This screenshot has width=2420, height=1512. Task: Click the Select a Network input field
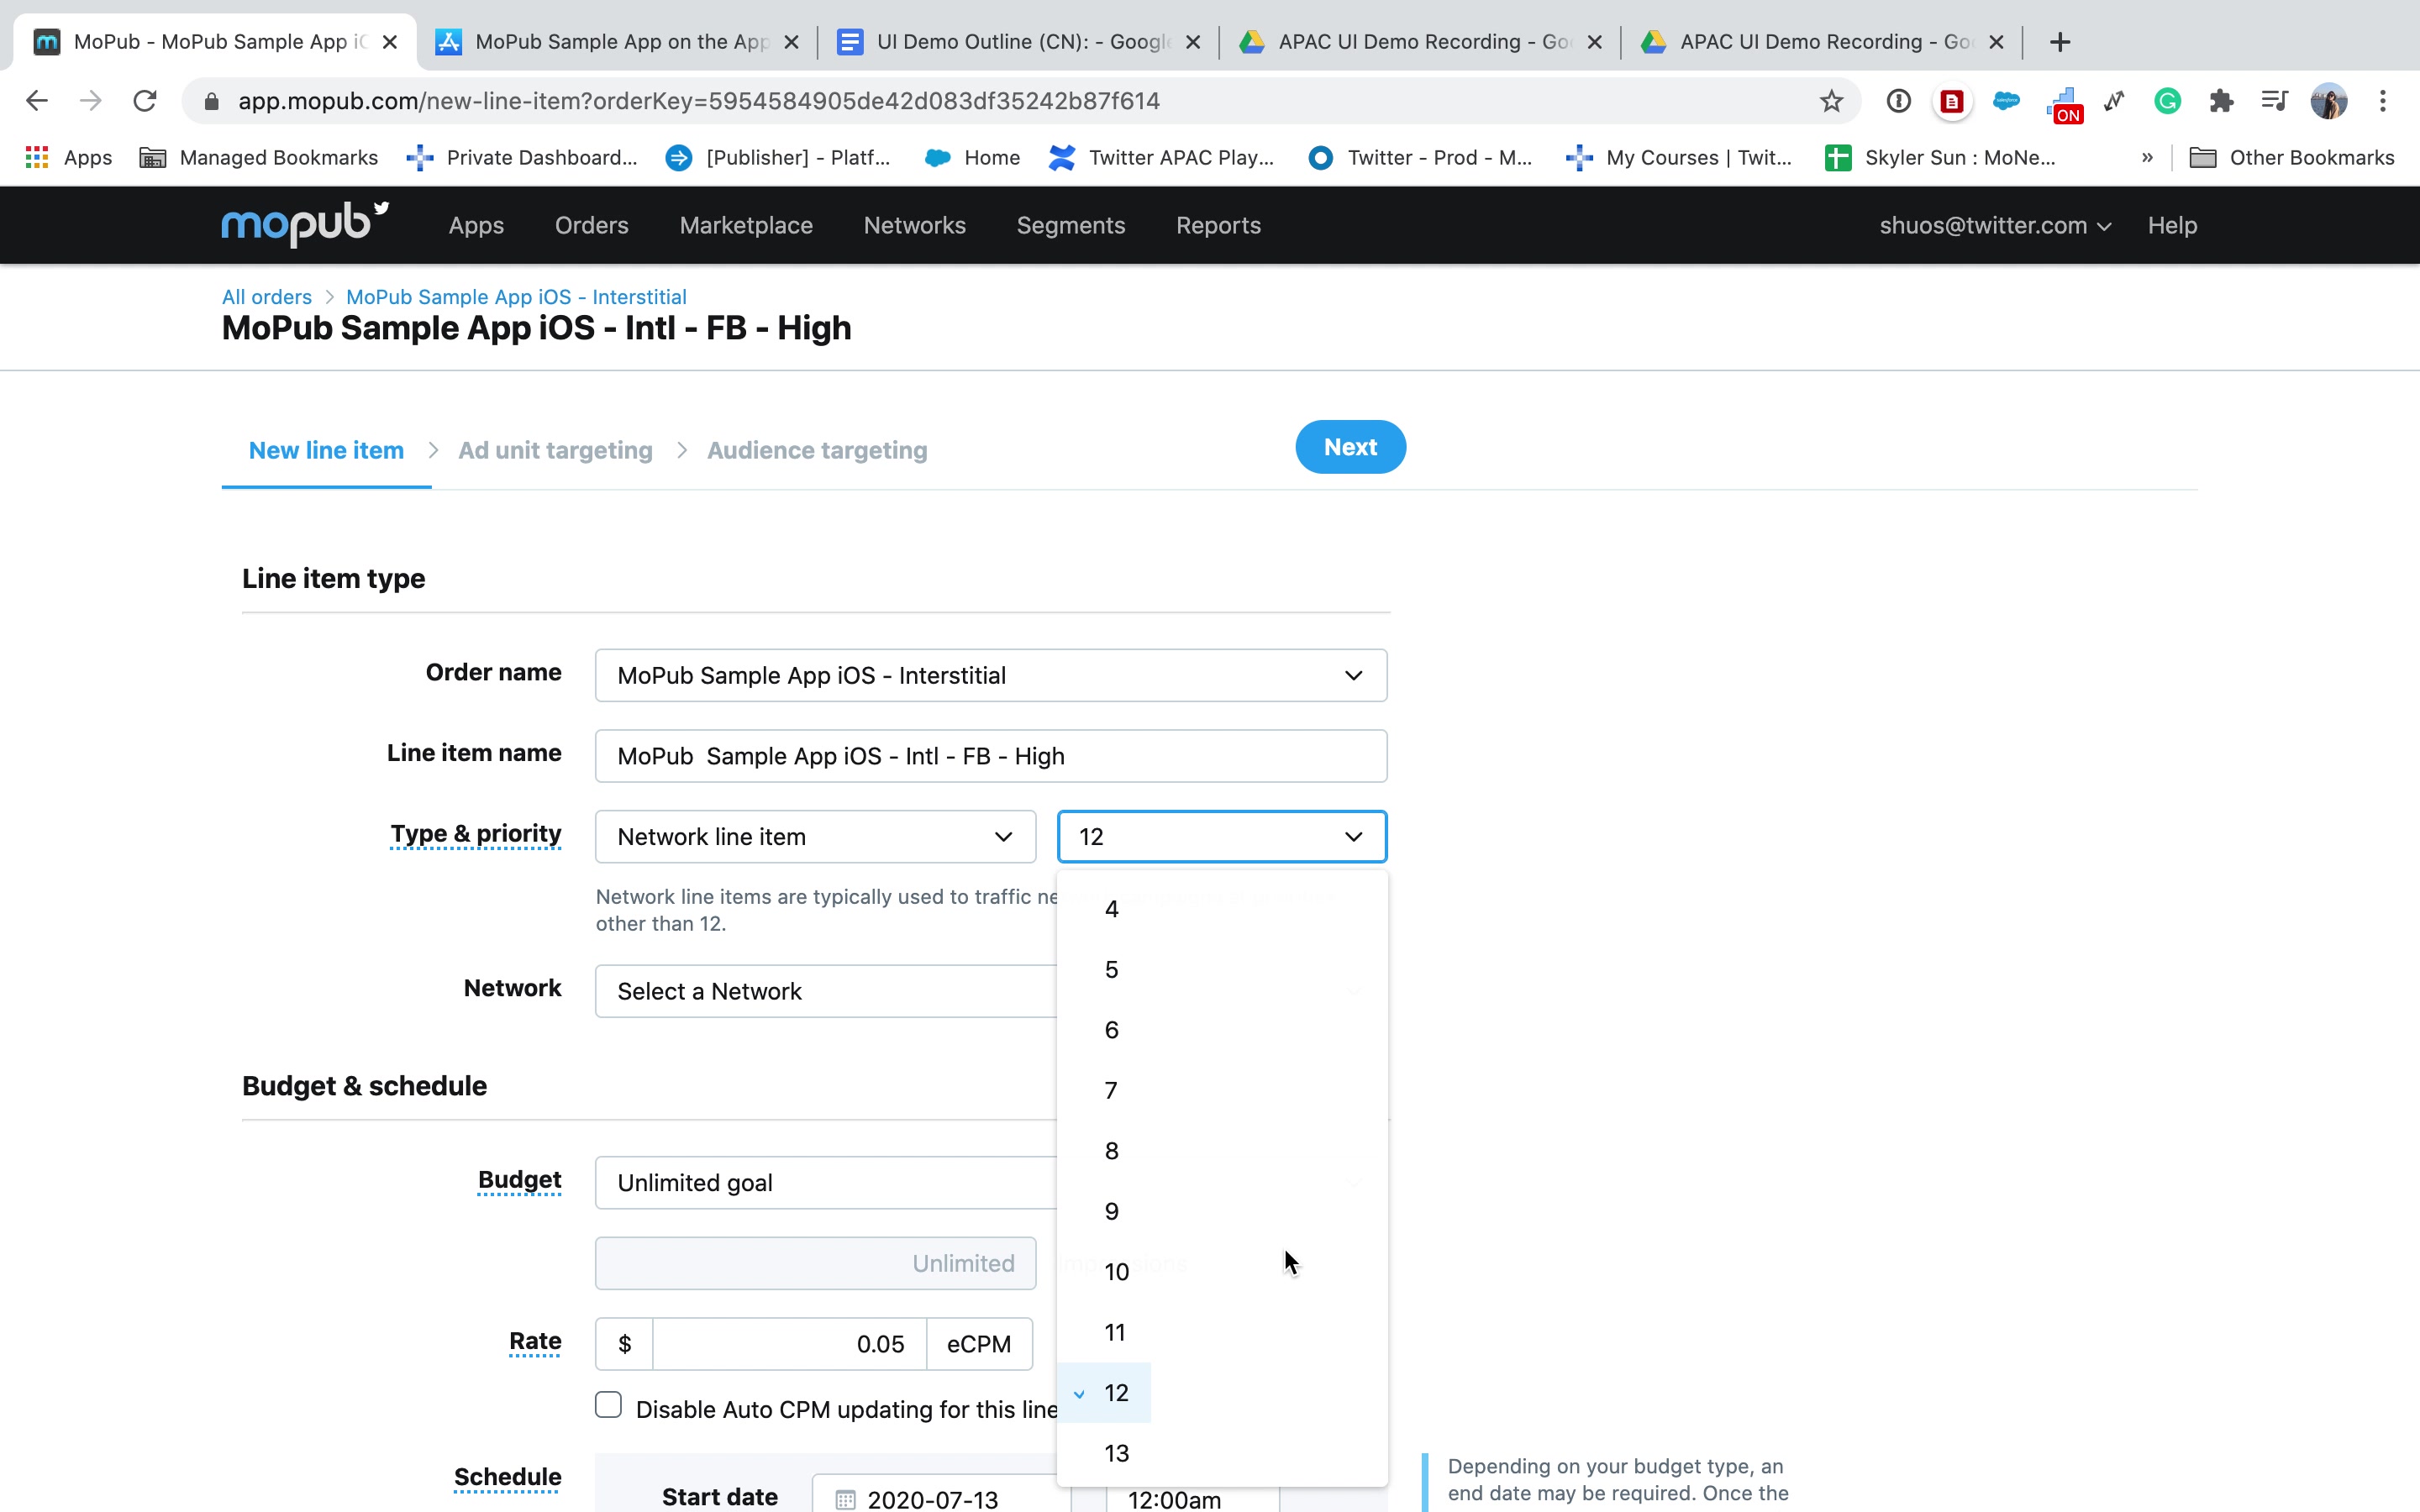coord(828,990)
